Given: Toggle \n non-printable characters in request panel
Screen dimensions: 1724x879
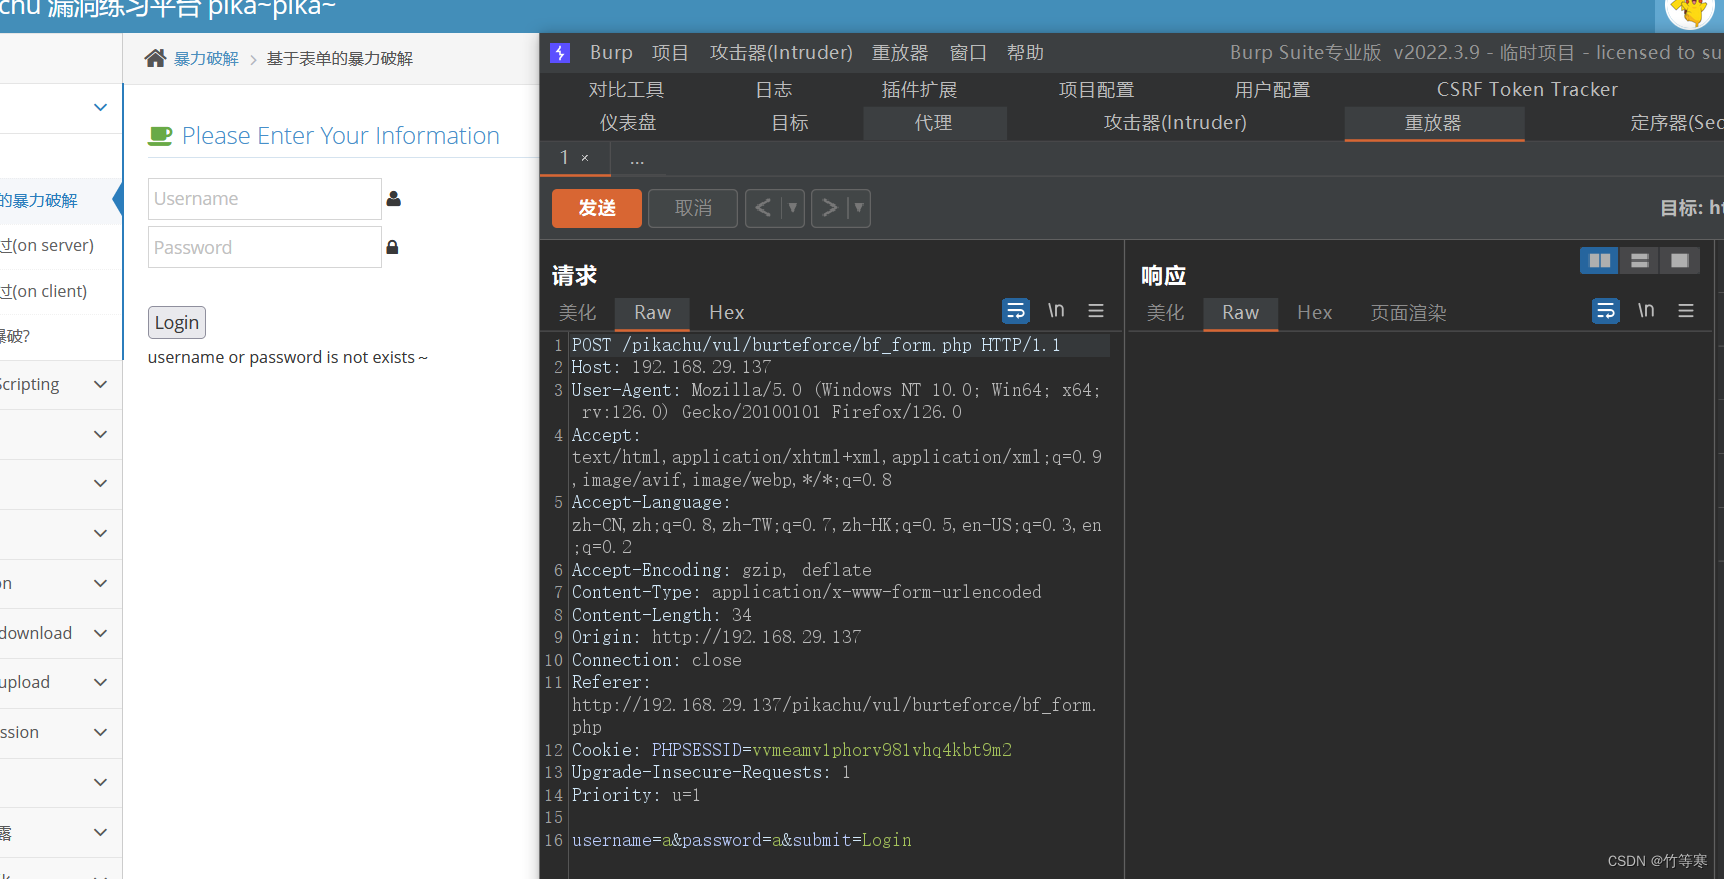Looking at the screenshot, I should 1056,311.
